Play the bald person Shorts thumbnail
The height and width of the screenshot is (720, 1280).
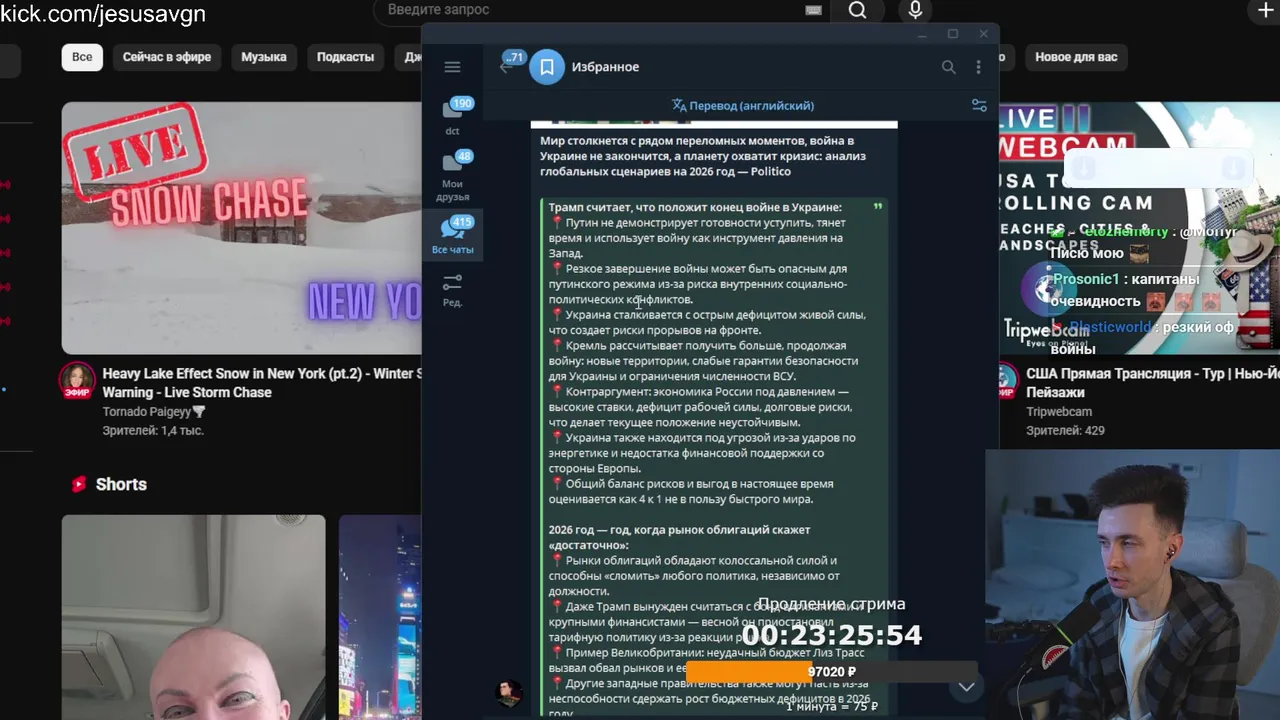[193, 617]
